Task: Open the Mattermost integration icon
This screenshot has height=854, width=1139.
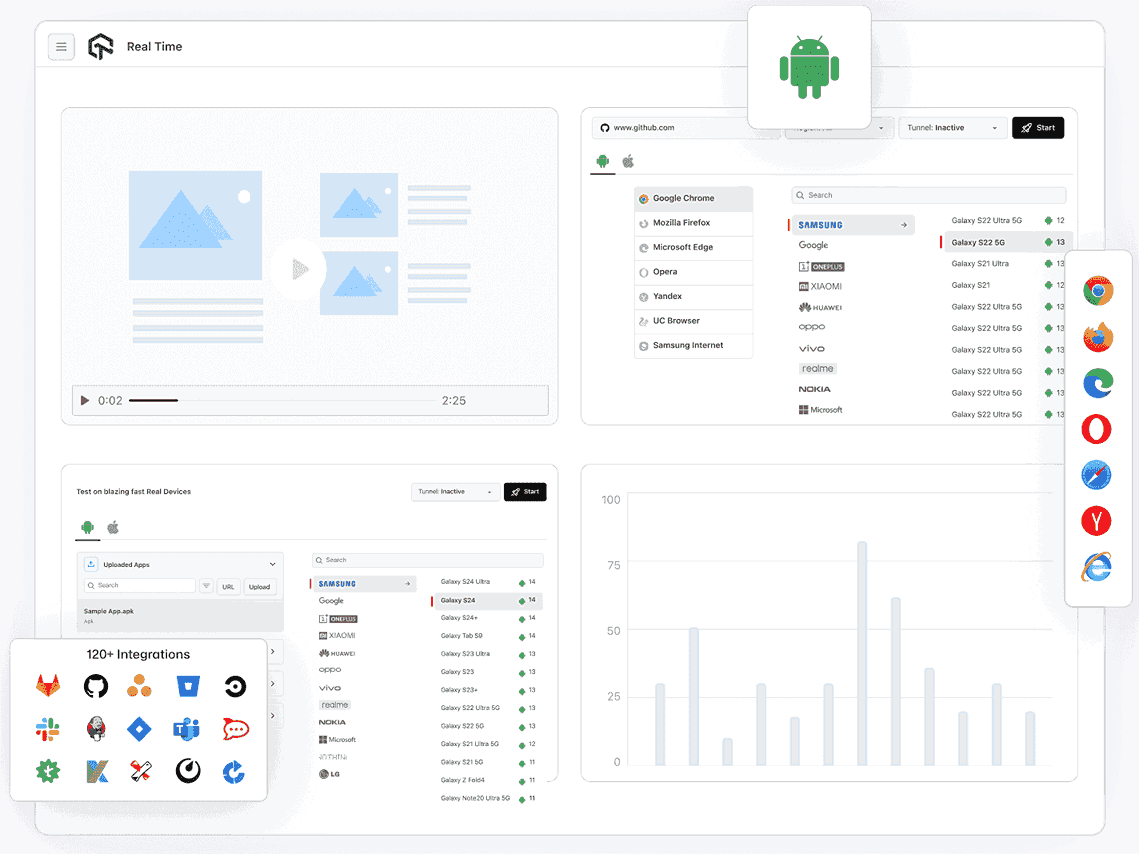Action: [188, 771]
